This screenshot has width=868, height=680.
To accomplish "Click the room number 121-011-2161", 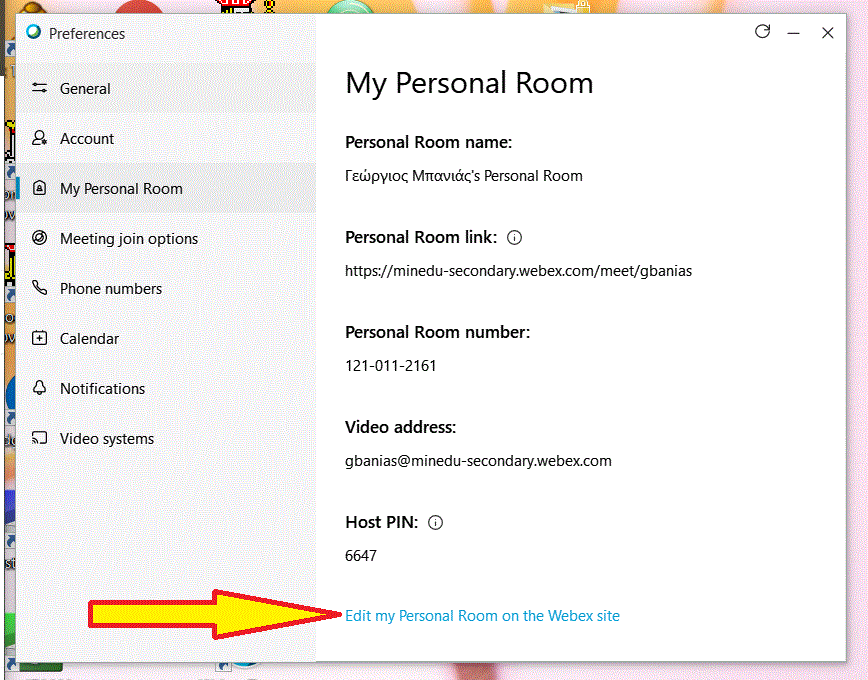I will pyautogui.click(x=391, y=365).
